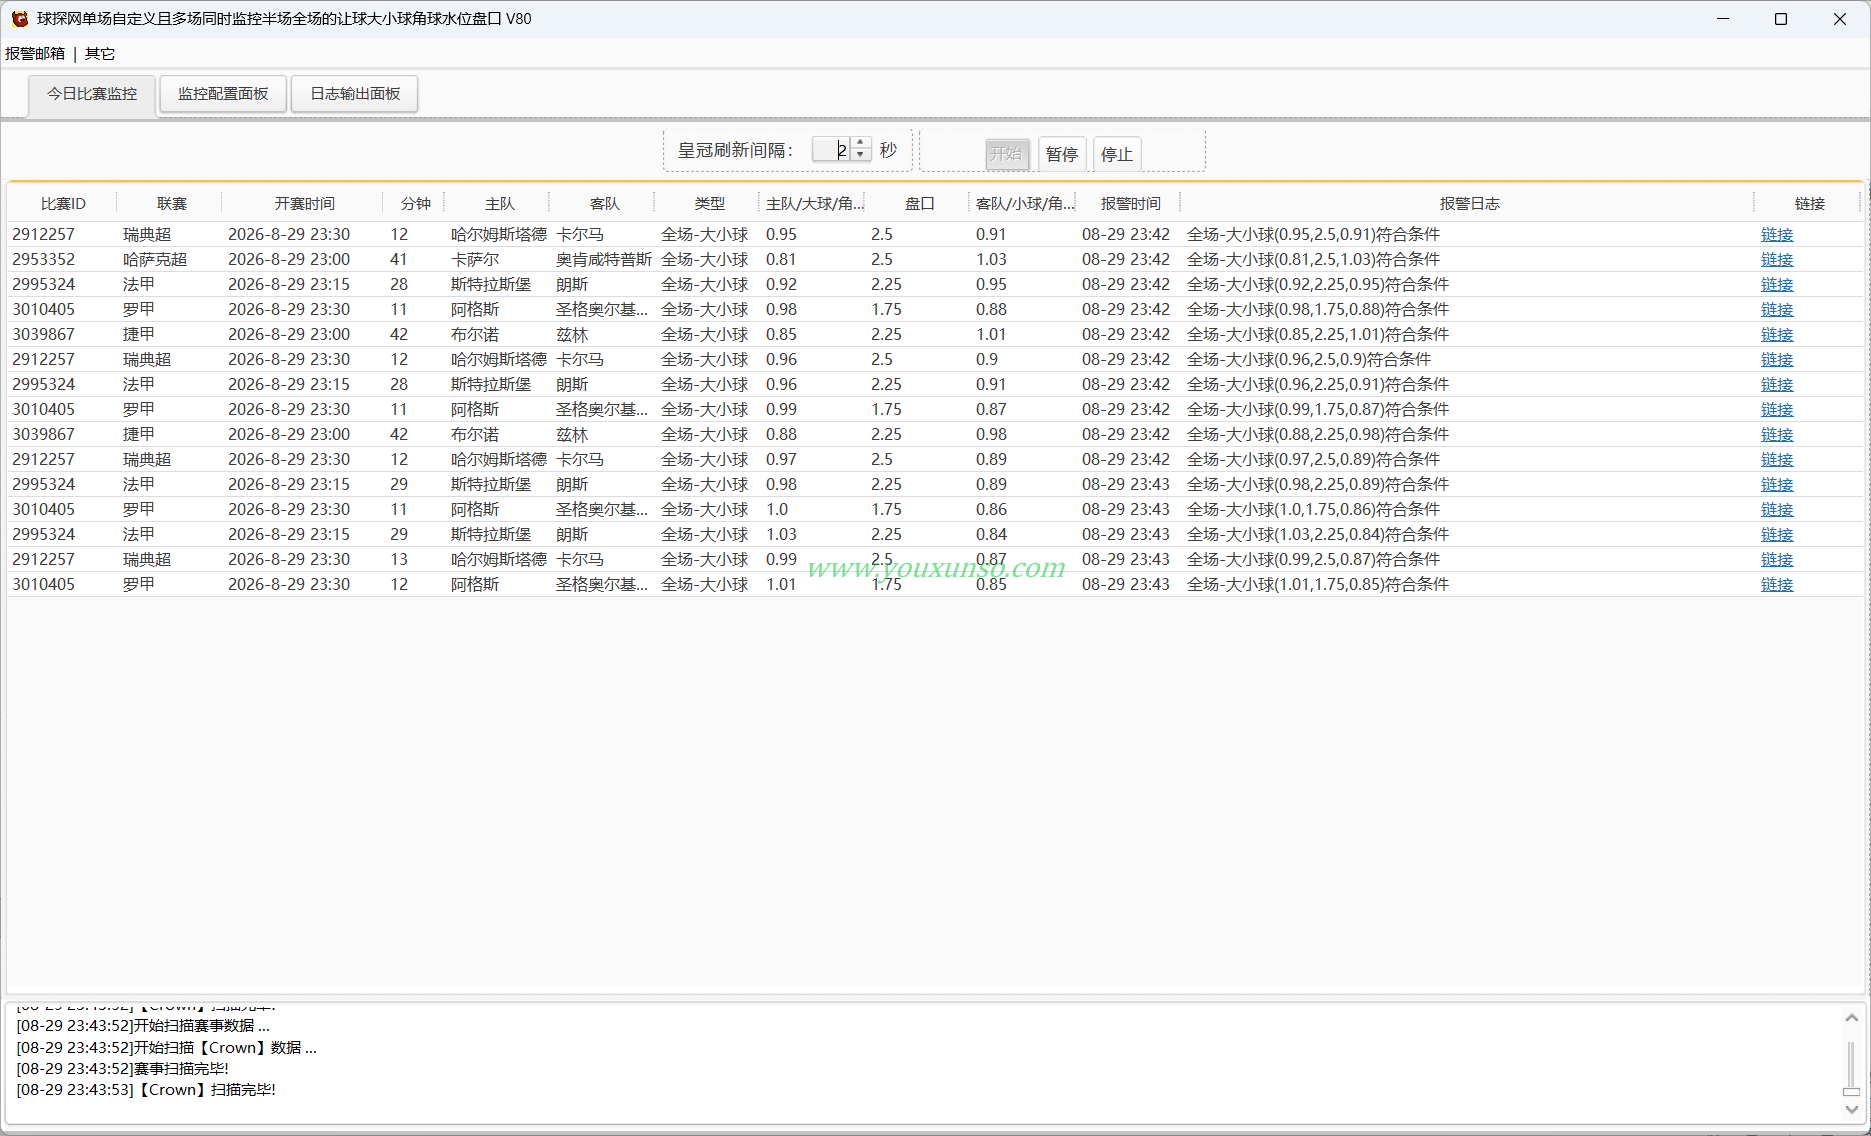Click the 停止 stop button

click(x=1116, y=154)
